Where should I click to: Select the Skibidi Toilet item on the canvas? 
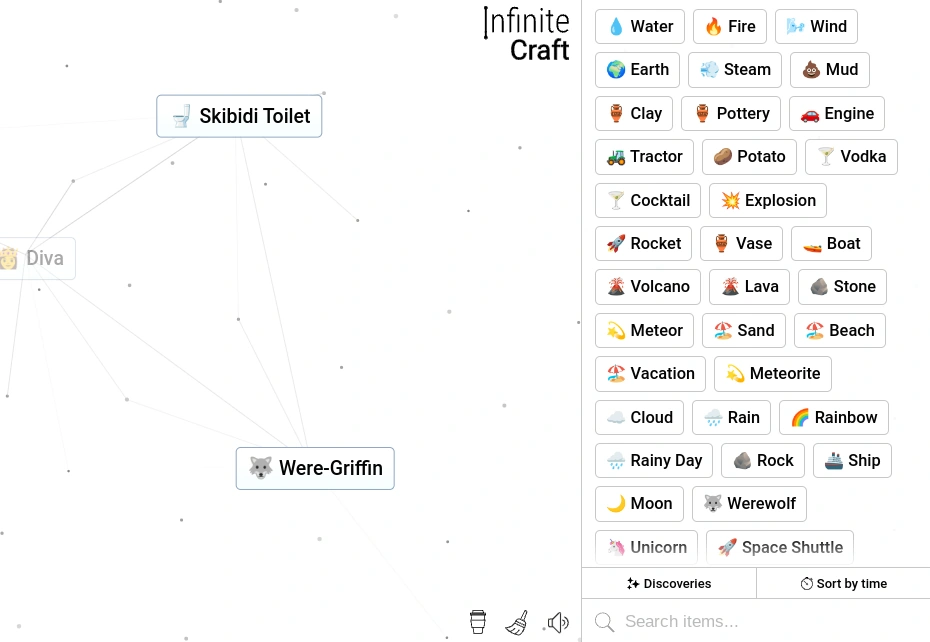[x=239, y=116]
